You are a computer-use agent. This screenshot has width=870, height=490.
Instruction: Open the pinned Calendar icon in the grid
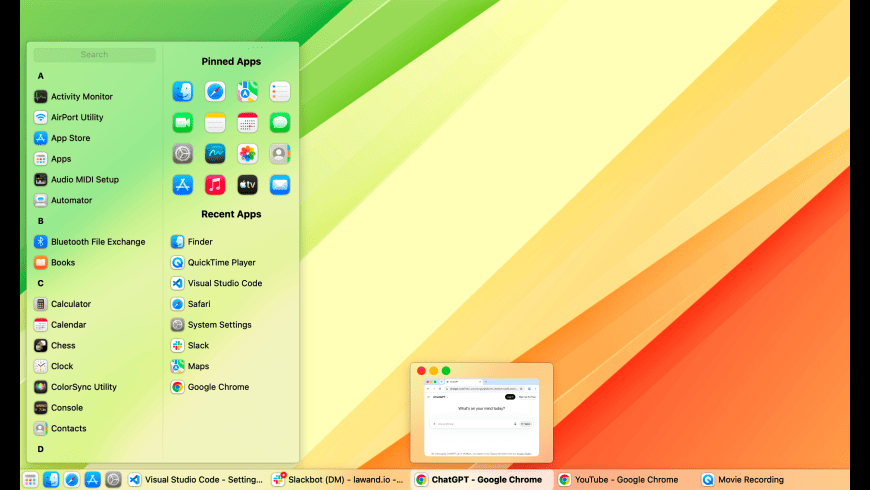(x=247, y=123)
